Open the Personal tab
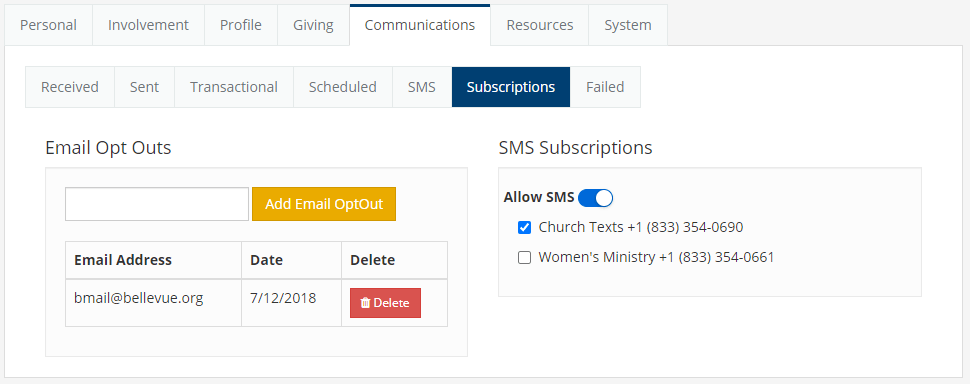 (x=48, y=25)
